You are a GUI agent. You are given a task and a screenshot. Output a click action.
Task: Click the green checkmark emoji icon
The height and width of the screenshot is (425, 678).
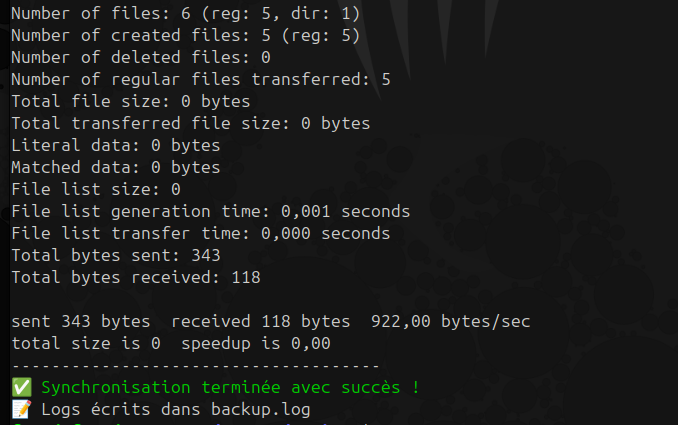tap(21, 387)
